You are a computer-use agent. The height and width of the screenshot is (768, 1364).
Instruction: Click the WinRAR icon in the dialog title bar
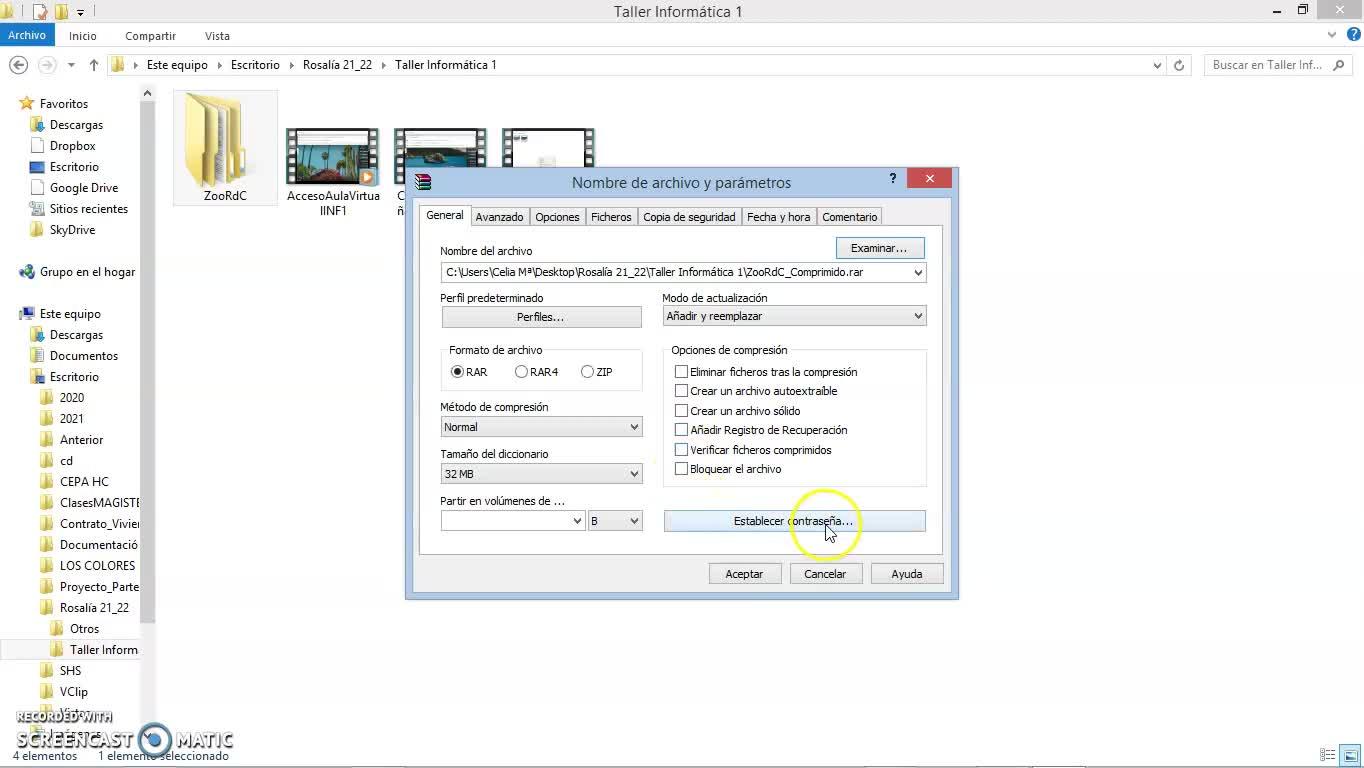pos(424,182)
